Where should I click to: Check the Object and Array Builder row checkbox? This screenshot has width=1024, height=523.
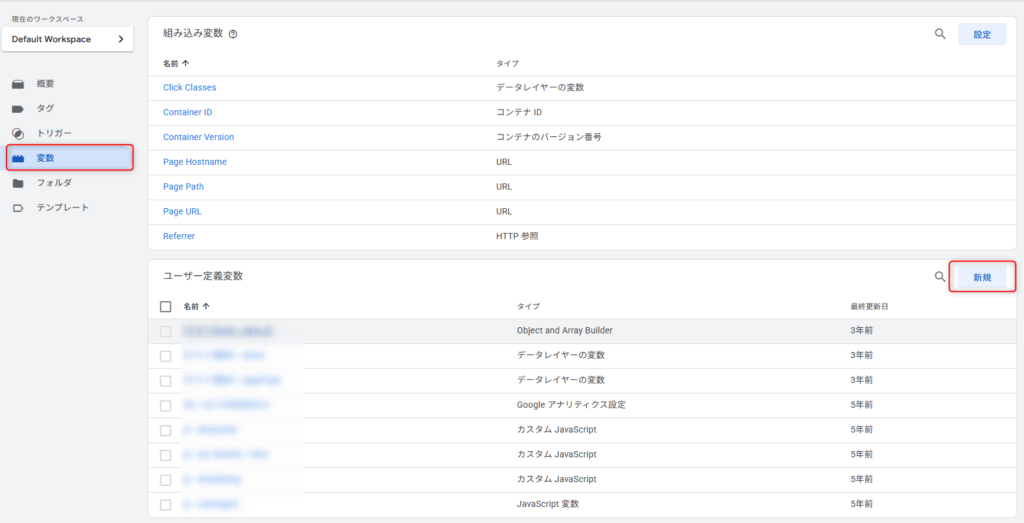166,330
